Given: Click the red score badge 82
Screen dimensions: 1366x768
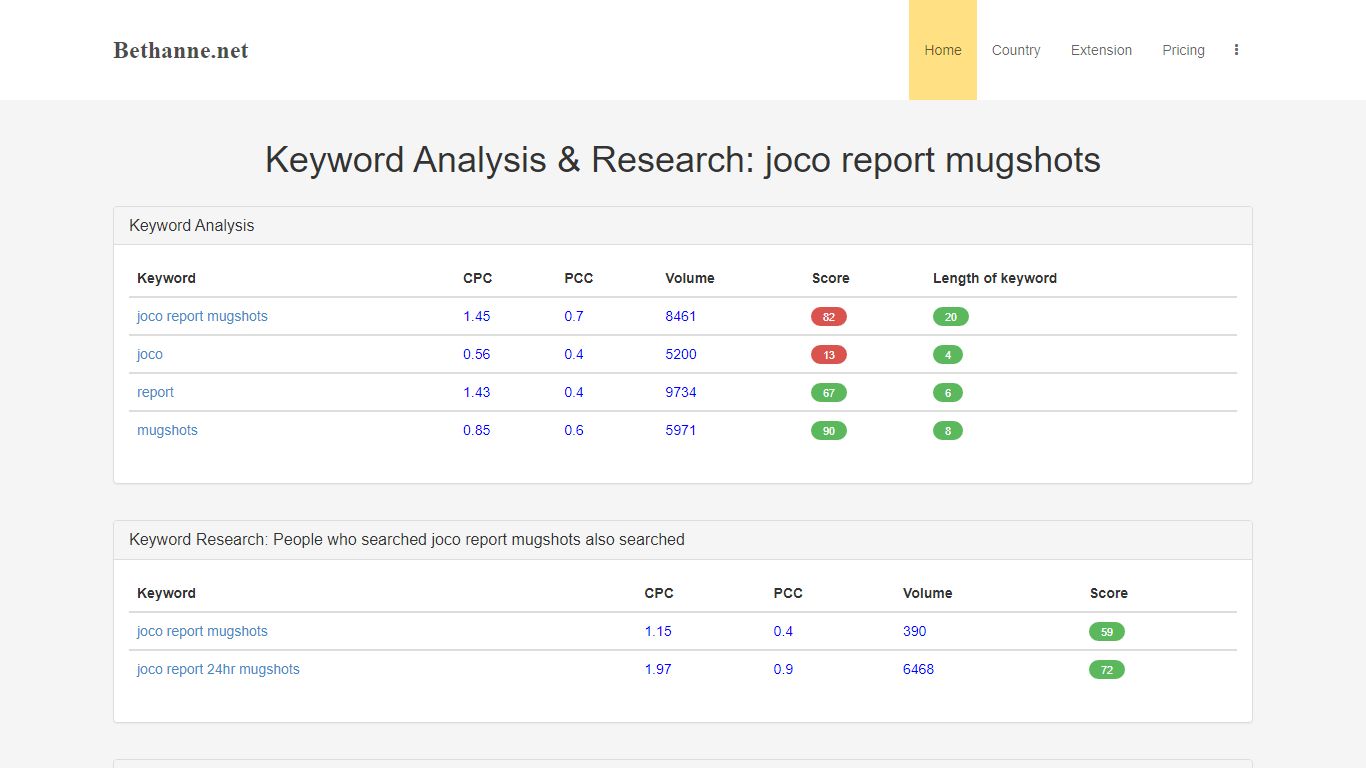Looking at the screenshot, I should [829, 317].
